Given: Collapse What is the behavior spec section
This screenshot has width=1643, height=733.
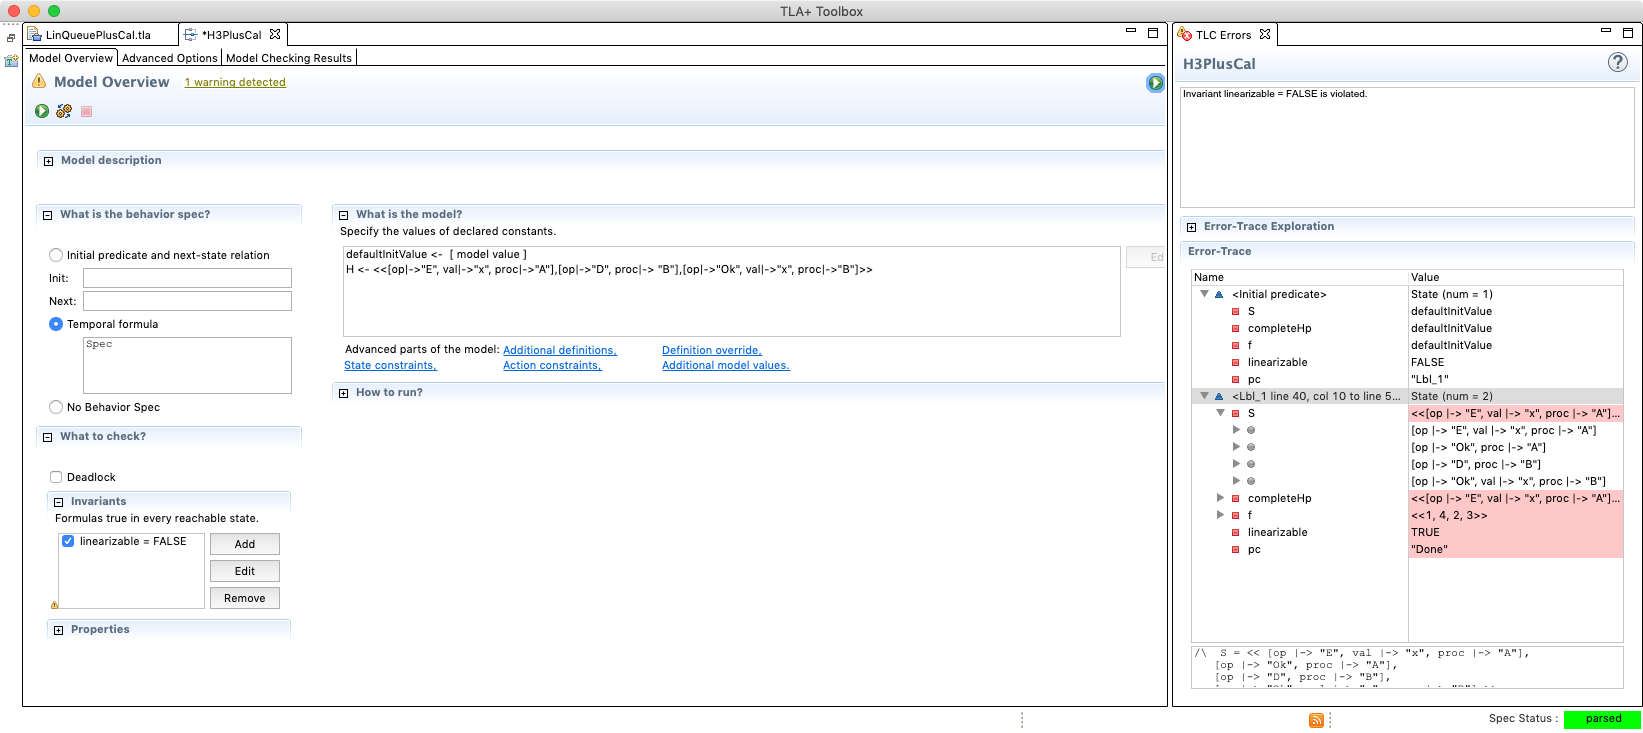Looking at the screenshot, I should [x=47, y=215].
